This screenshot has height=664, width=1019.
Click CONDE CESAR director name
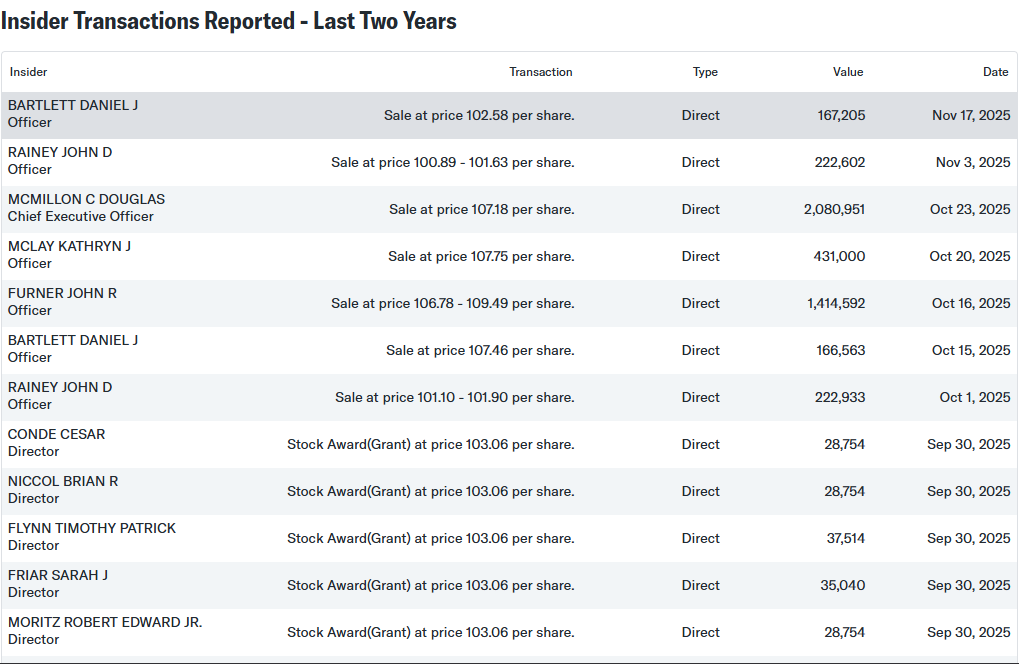[56, 434]
